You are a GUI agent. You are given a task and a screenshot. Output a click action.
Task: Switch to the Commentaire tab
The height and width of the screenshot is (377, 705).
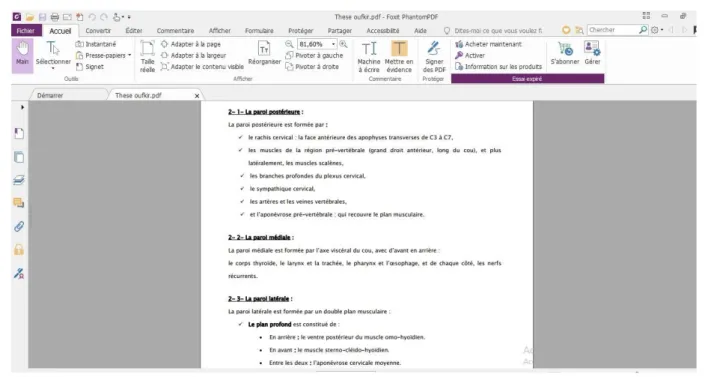point(175,31)
